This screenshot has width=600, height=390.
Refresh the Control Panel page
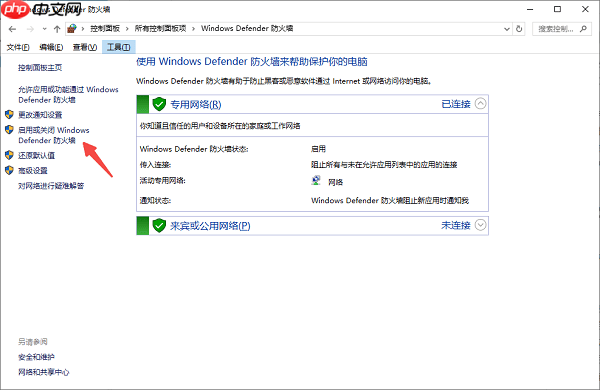519,29
